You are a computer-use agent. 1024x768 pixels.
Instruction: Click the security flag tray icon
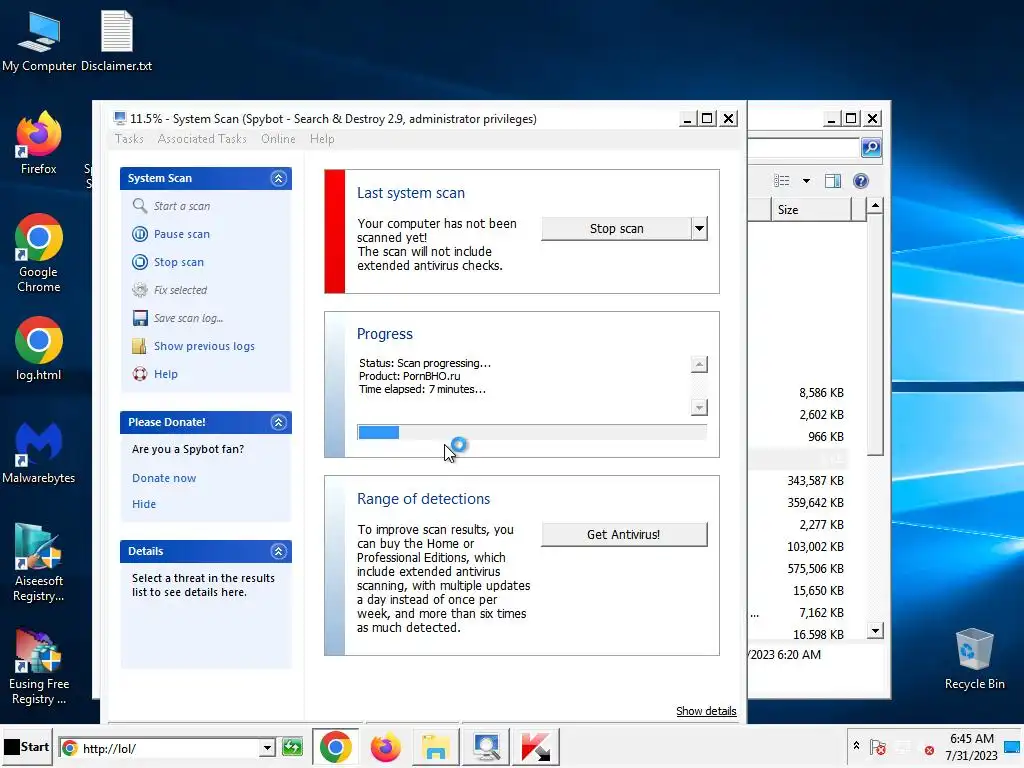tap(878, 747)
